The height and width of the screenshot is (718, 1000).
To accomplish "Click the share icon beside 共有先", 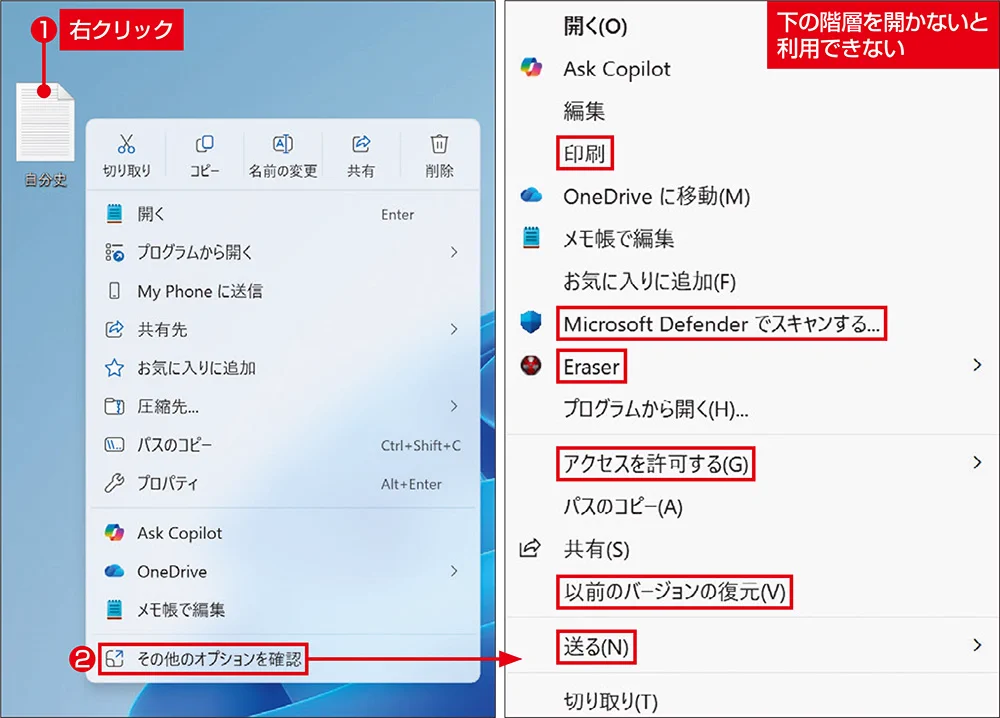I will click(x=114, y=329).
